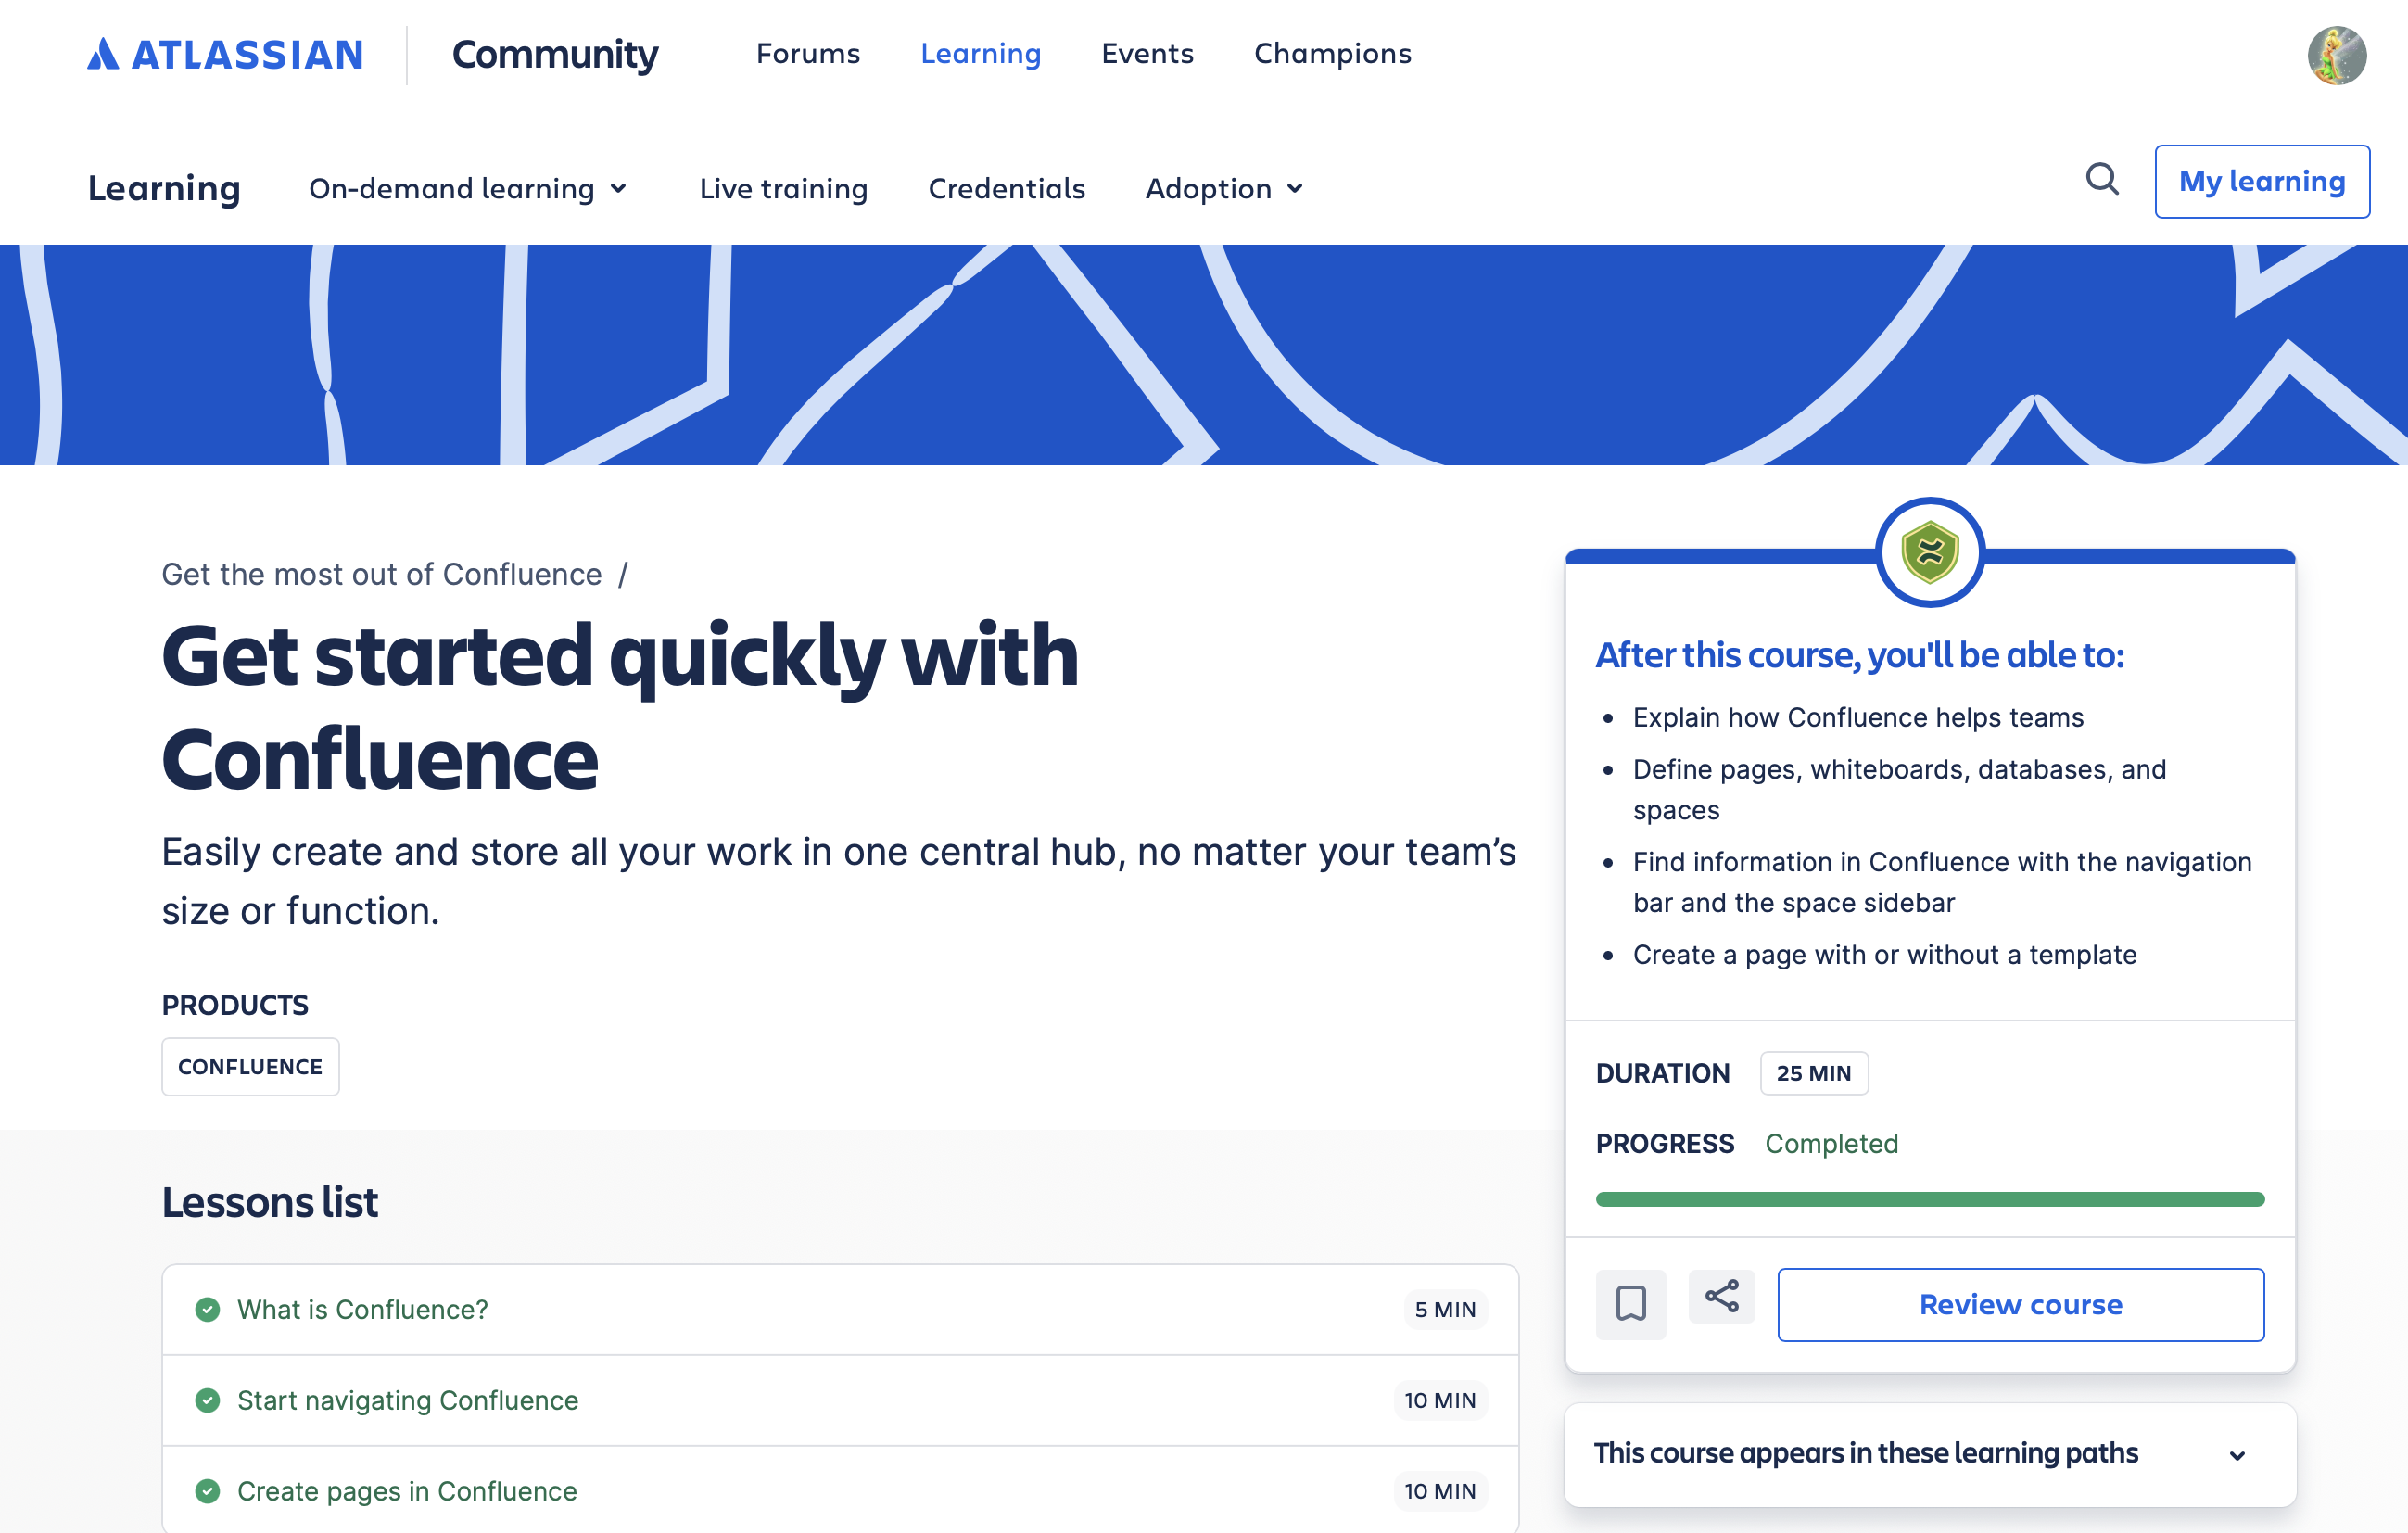Click the checkmark beside Start navigating Confluence

tap(208, 1401)
